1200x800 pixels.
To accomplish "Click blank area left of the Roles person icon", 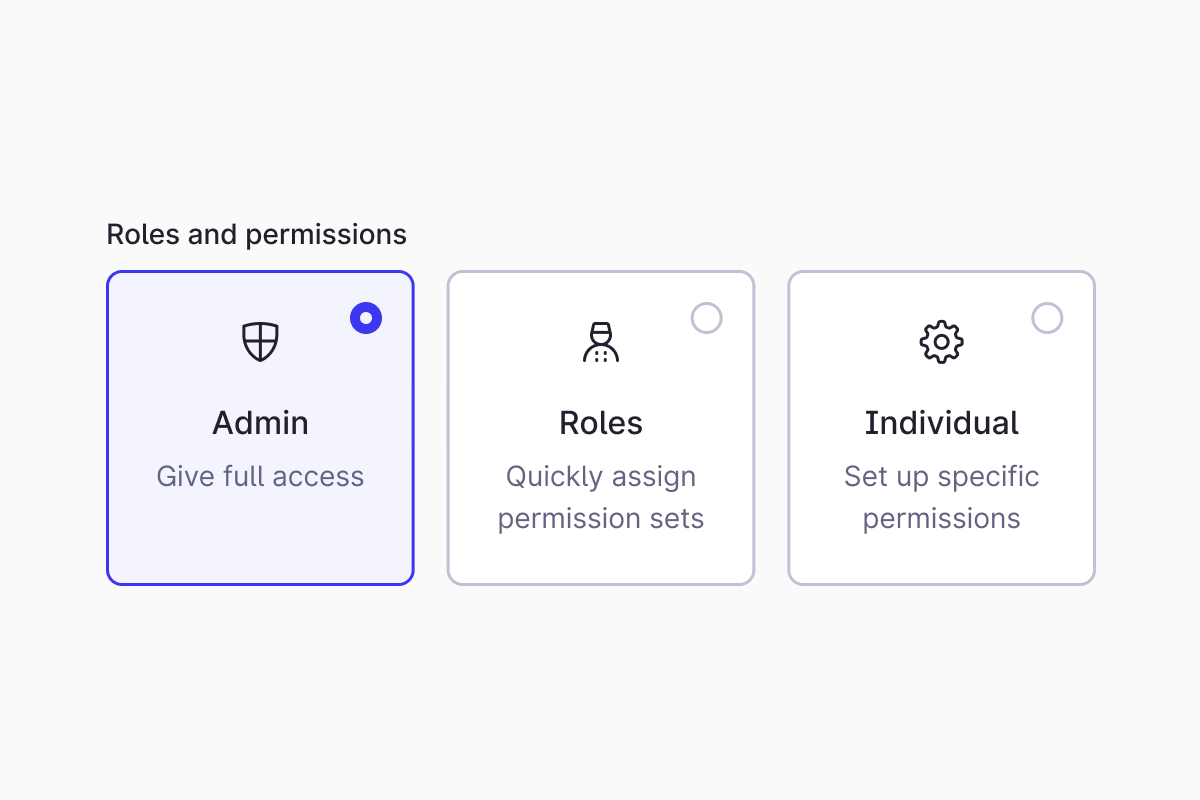I will coord(510,342).
